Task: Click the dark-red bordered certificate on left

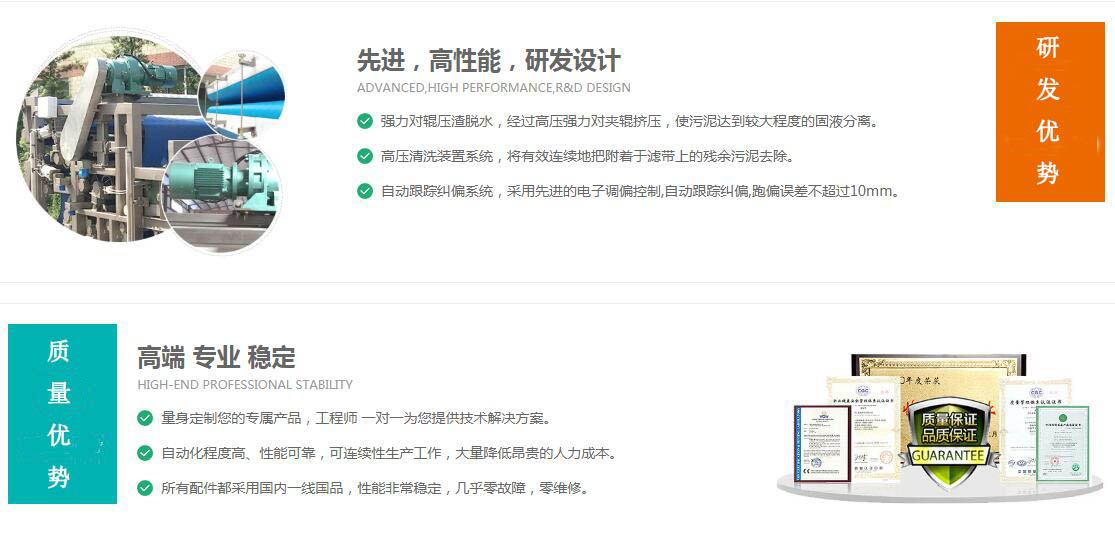Action: pos(821,446)
